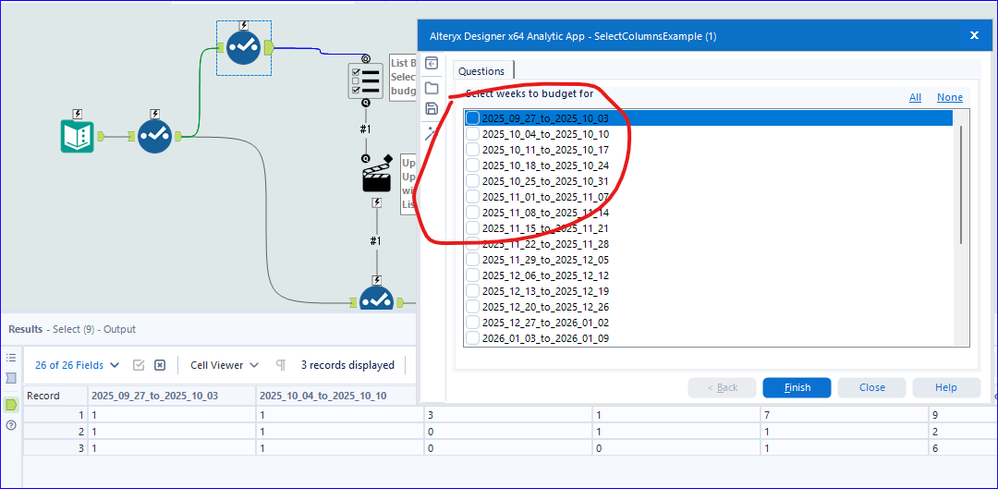Click the All link
The height and width of the screenshot is (489, 998).
[x=915, y=97]
